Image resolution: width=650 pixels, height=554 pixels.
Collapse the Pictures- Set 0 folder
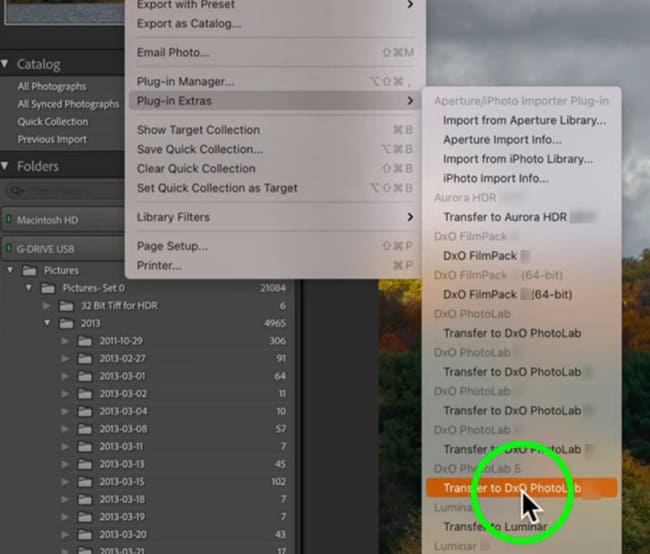(x=29, y=287)
